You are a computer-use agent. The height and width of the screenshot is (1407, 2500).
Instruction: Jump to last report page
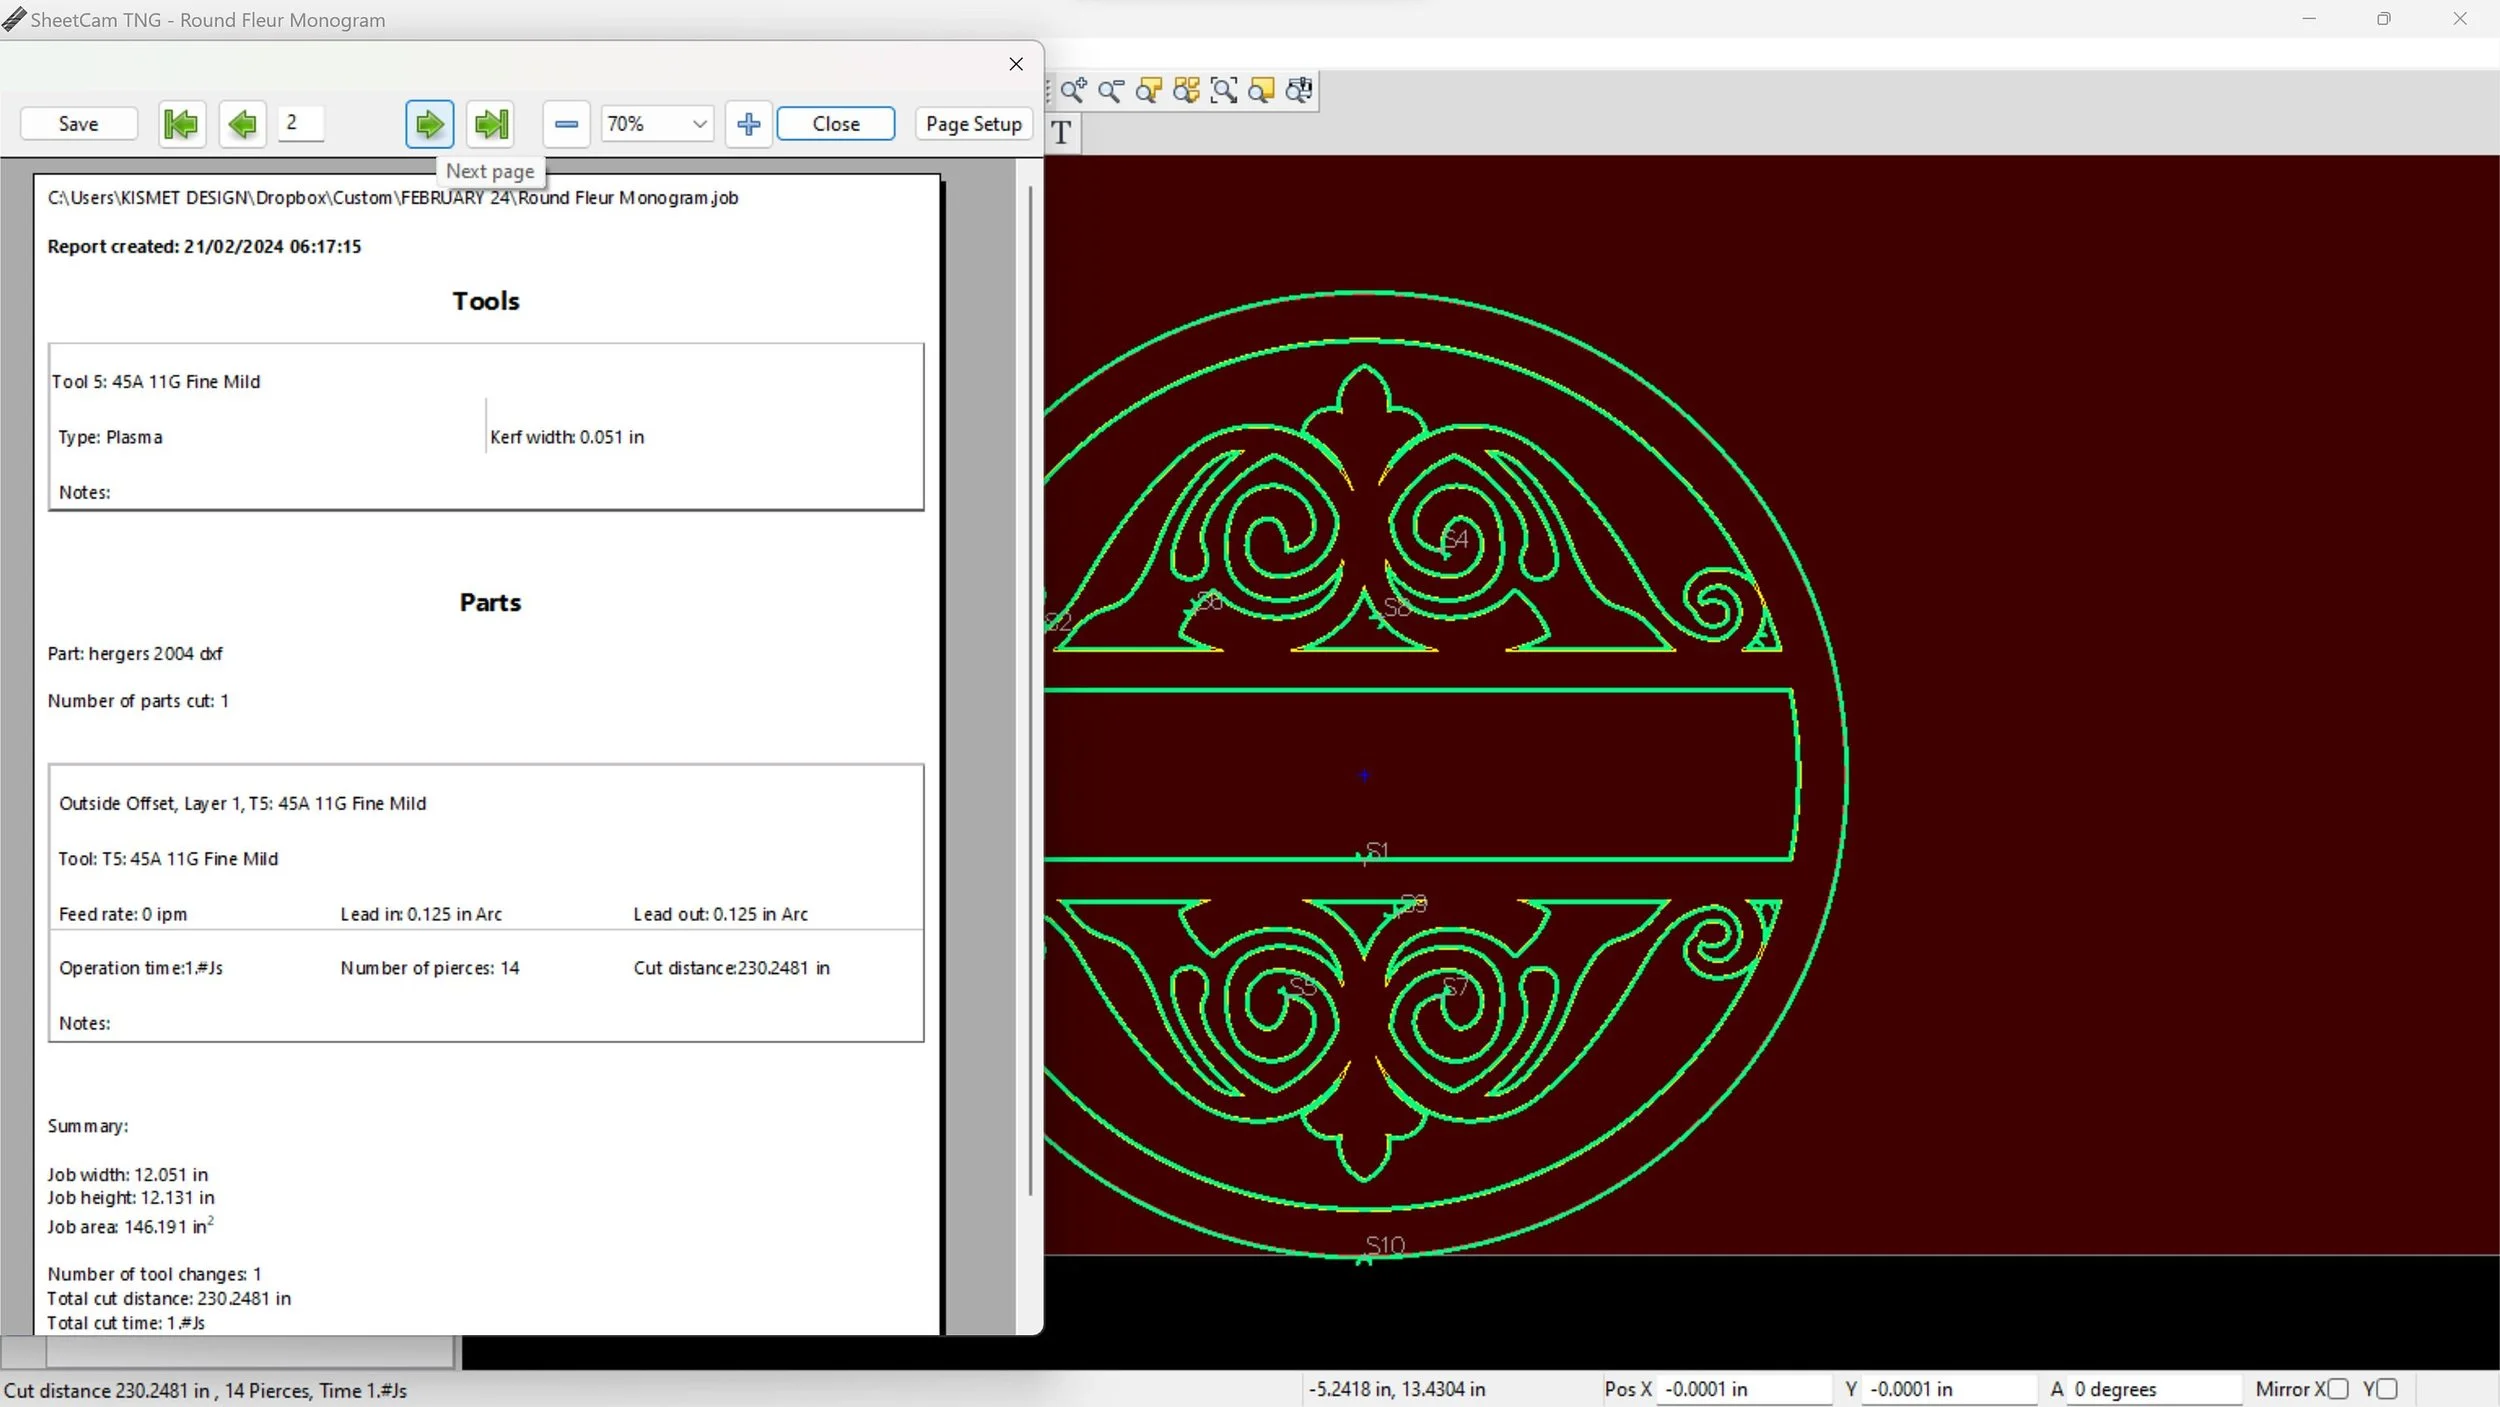click(490, 124)
